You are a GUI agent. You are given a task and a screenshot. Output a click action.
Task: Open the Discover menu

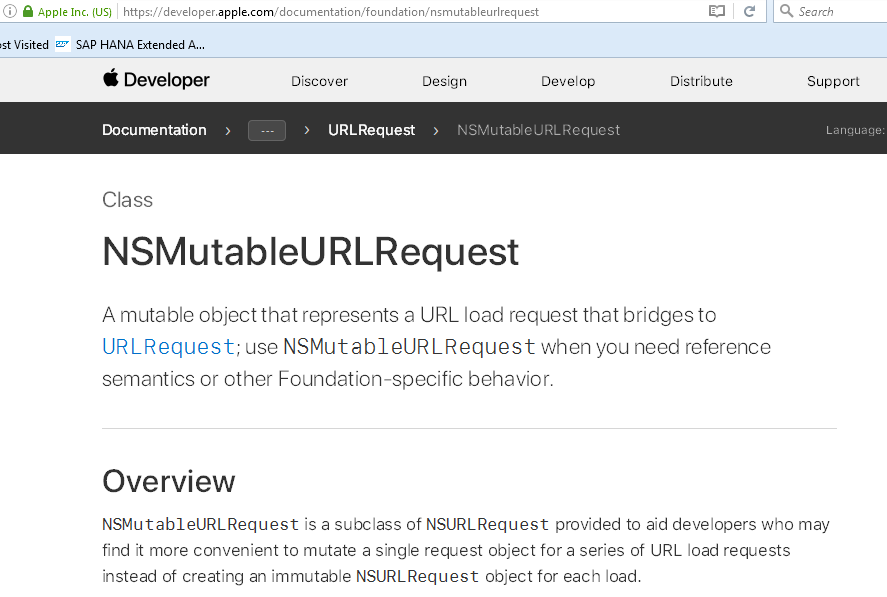tap(319, 81)
